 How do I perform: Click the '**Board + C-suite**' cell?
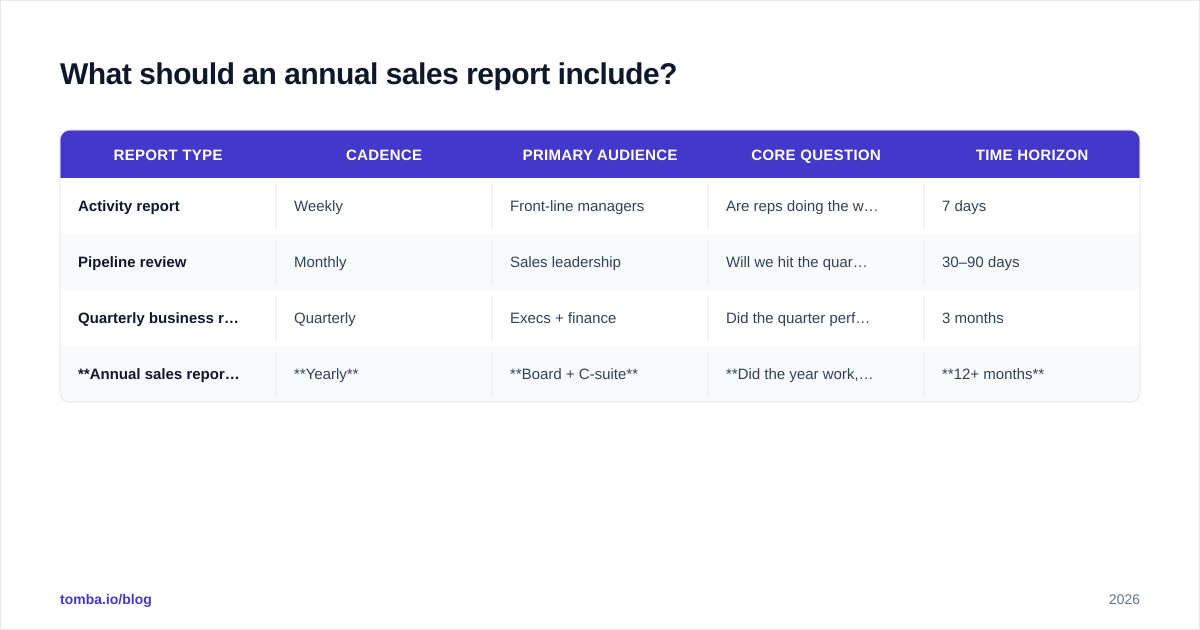tap(600, 374)
